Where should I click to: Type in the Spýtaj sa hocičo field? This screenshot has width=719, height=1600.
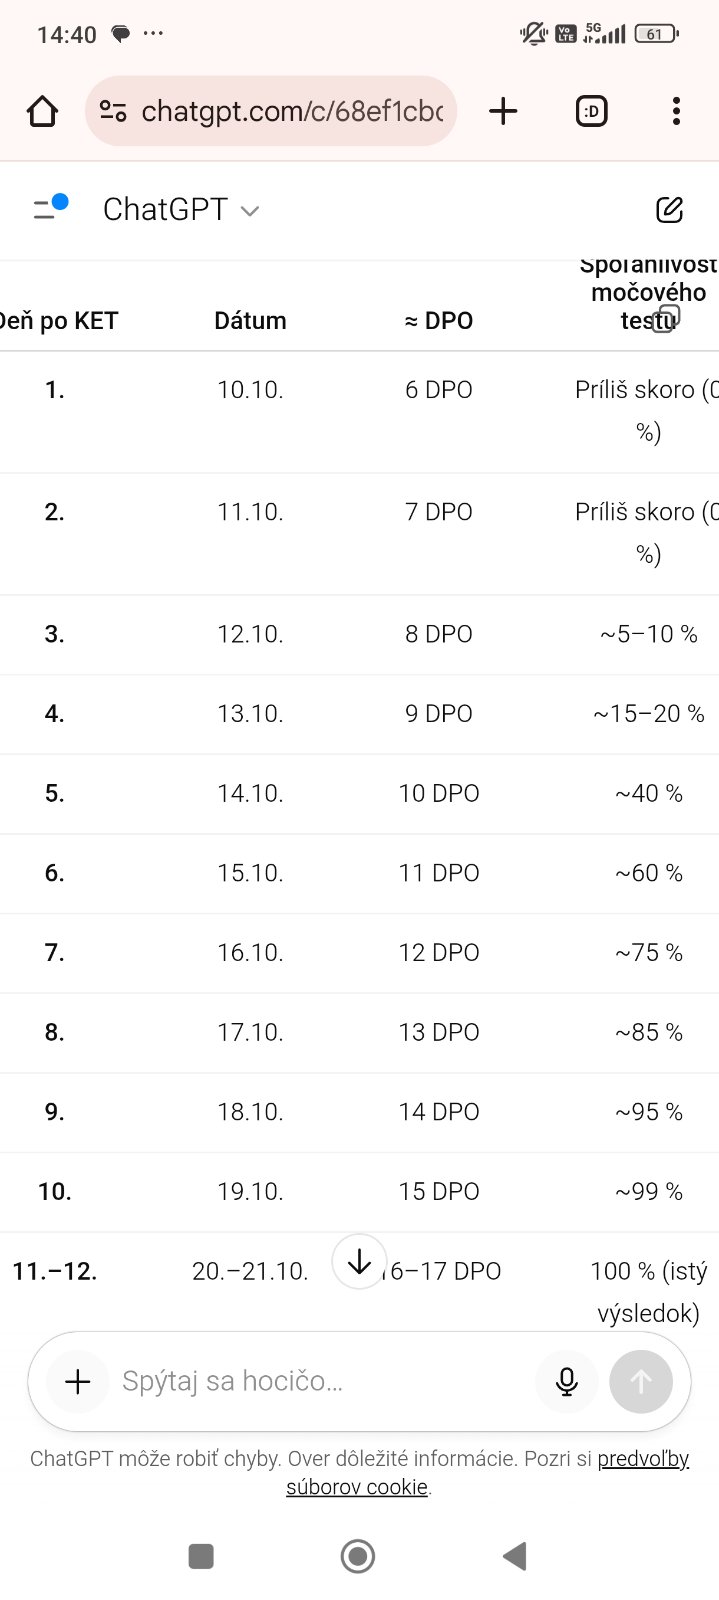pyautogui.click(x=320, y=1381)
